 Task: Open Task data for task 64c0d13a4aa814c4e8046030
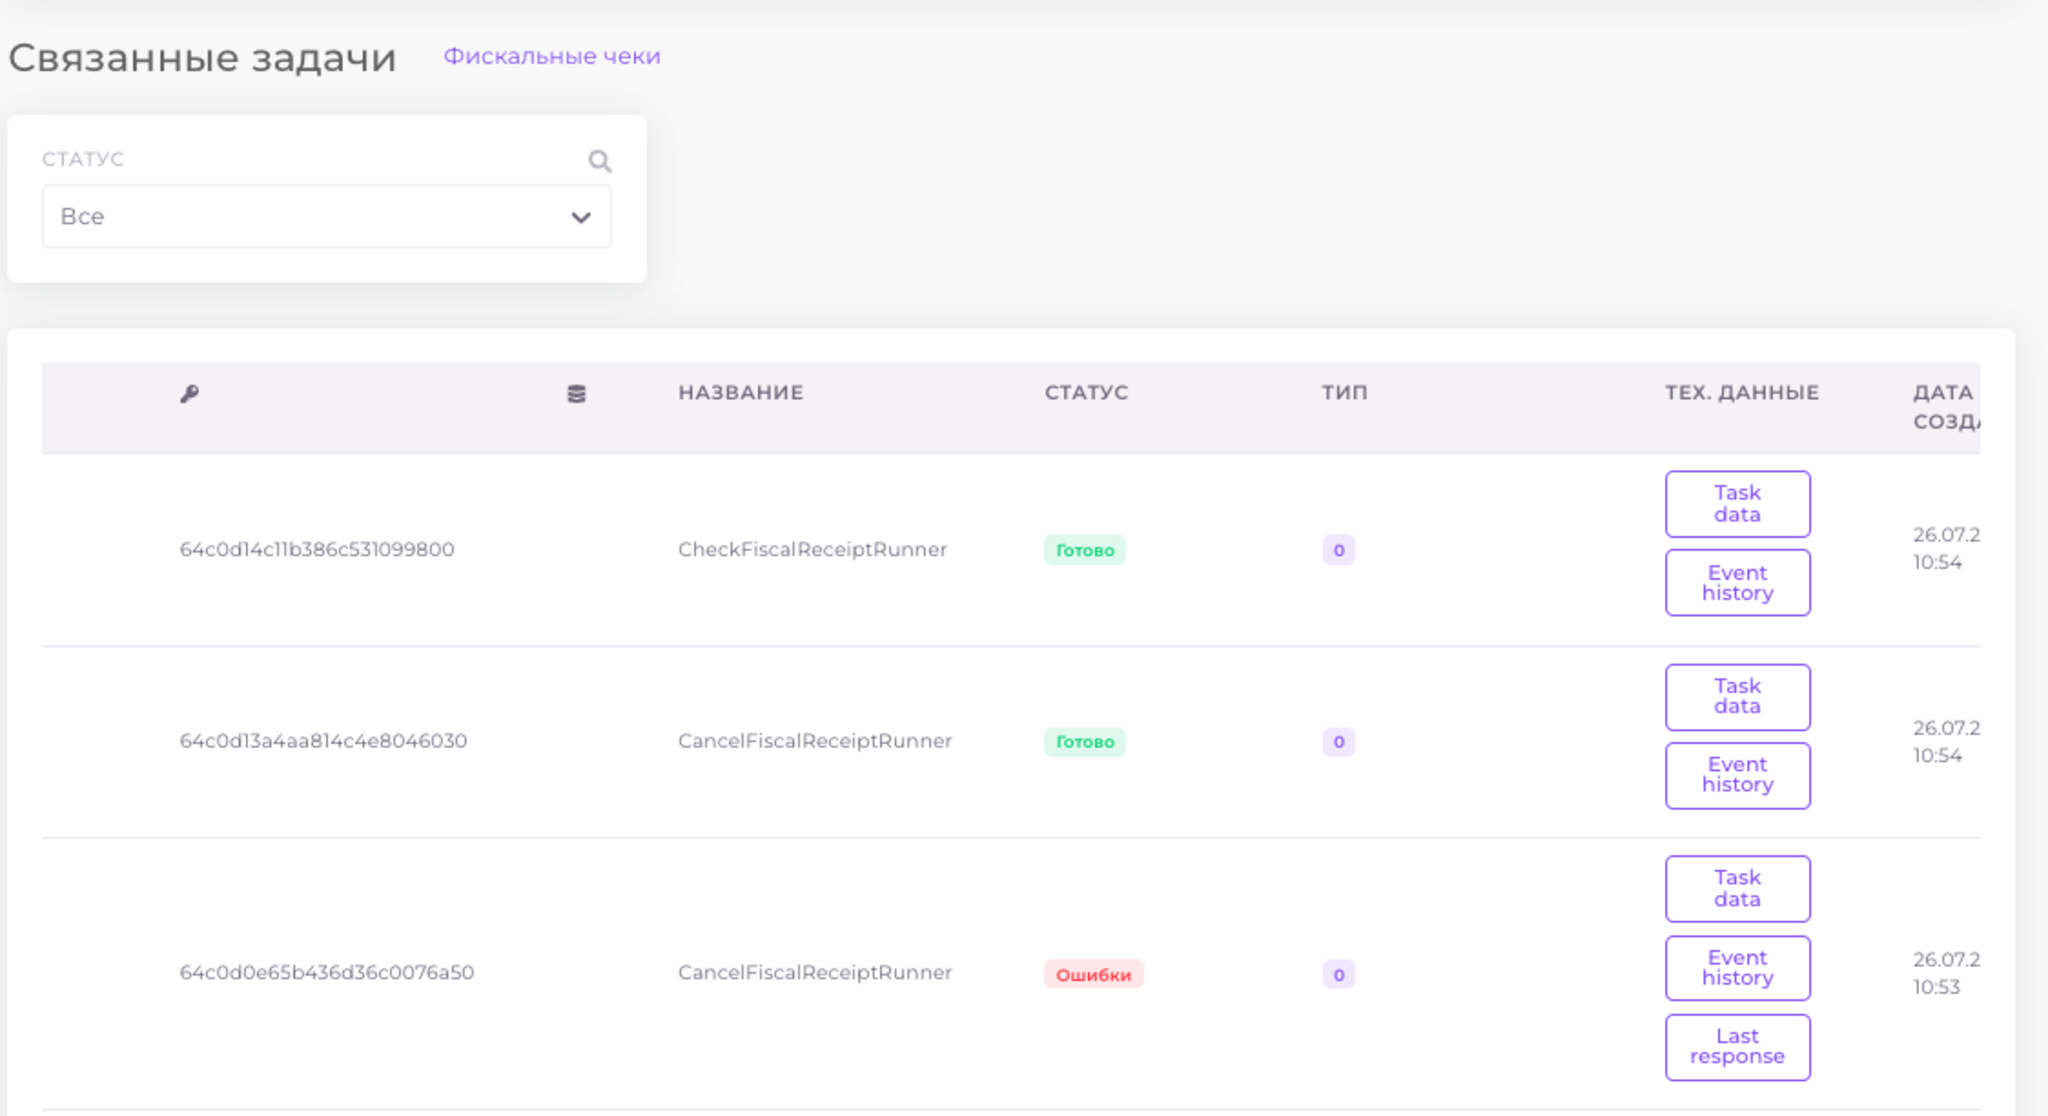[1736, 697]
